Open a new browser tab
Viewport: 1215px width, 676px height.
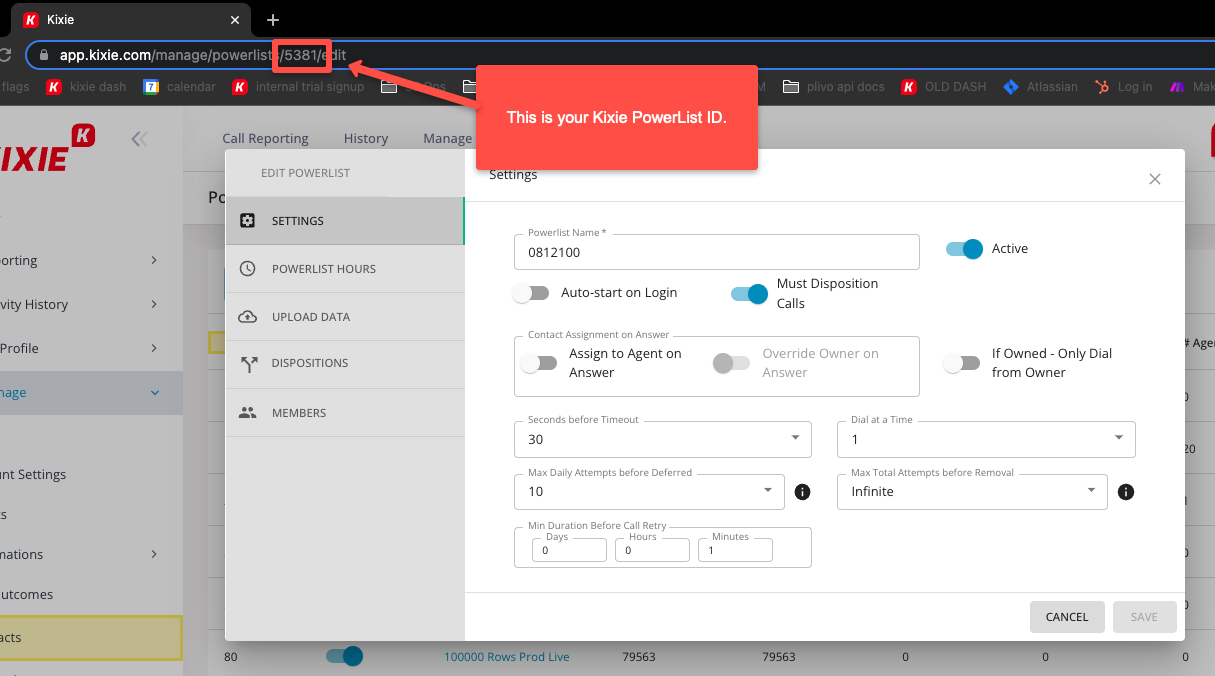tap(273, 20)
